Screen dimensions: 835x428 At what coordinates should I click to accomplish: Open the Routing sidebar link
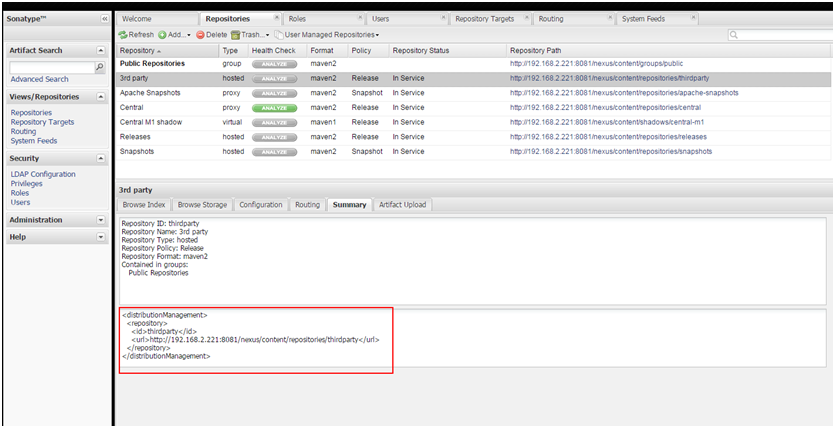coord(23,131)
